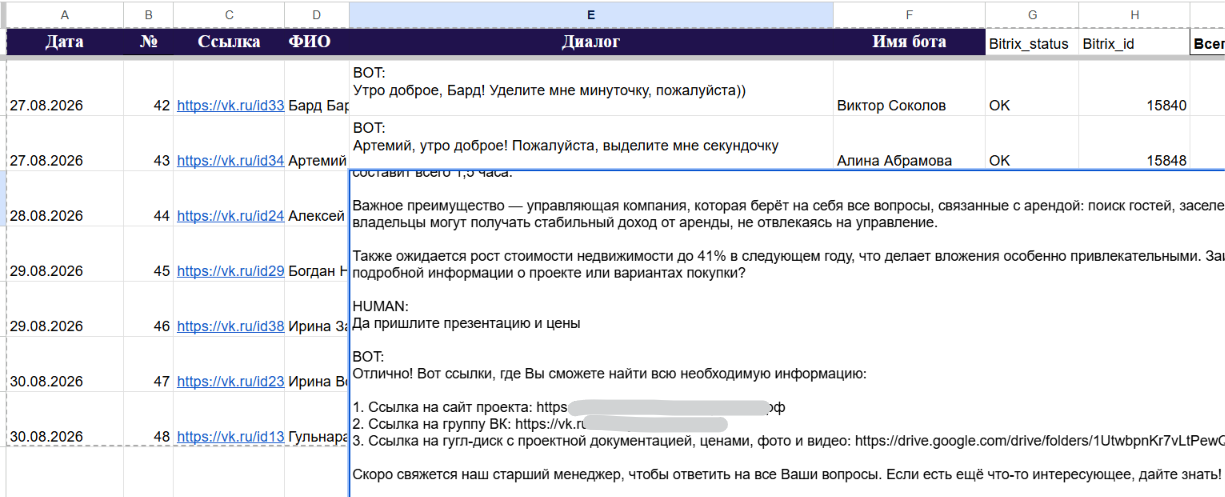This screenshot has height=497, width=1225.
Task: Select bot name Виктор Соколов
Action: [x=909, y=88]
